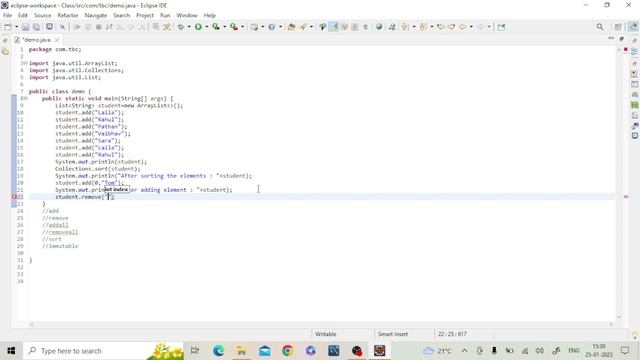
Task: Toggle Block Selection Mode icon
Action: [x=355, y=27]
